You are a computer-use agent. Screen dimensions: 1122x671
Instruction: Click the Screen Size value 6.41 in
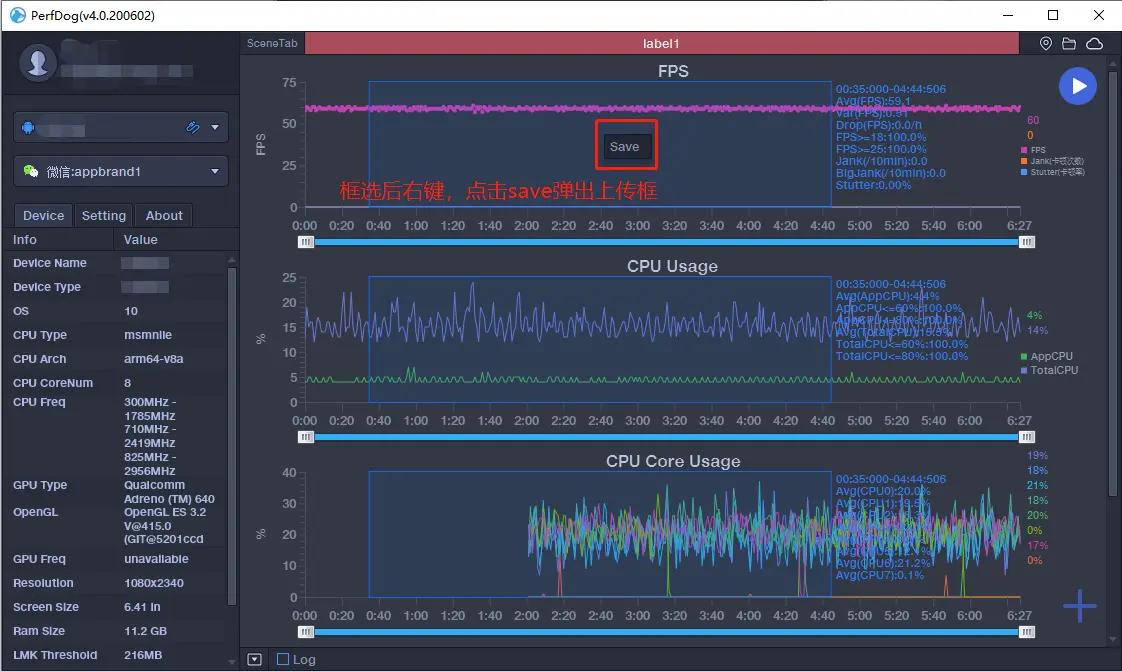coord(142,607)
